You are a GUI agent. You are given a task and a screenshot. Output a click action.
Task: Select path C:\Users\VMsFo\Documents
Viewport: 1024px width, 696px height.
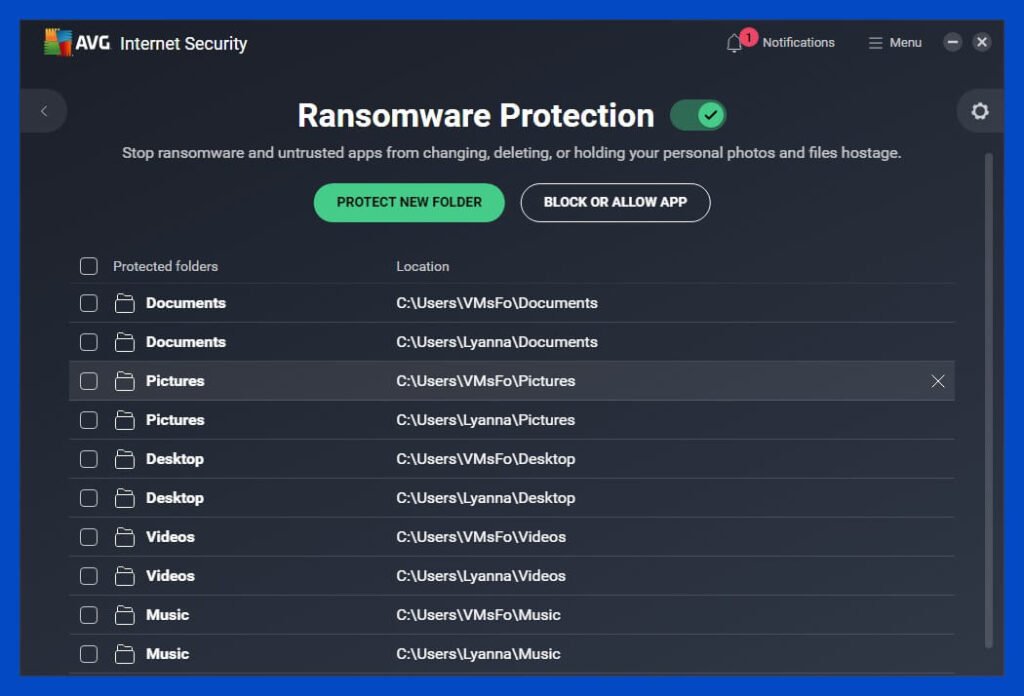tap(497, 303)
